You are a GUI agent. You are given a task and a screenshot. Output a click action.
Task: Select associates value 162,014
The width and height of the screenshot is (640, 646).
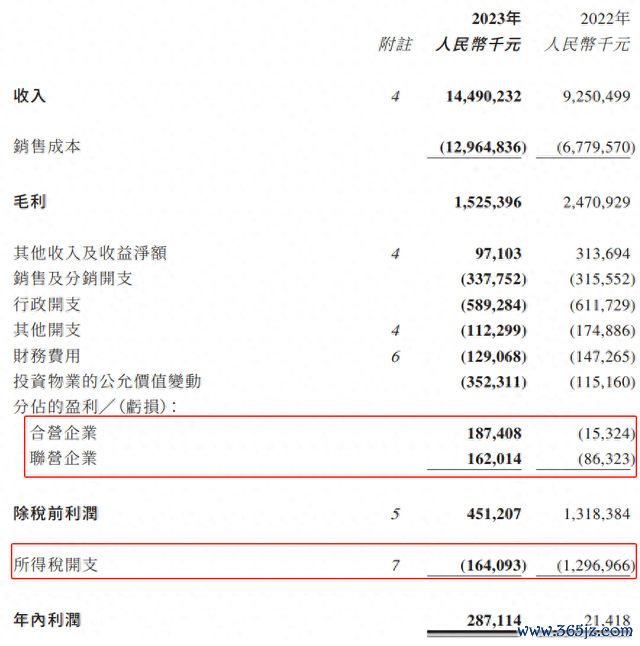[x=495, y=459]
